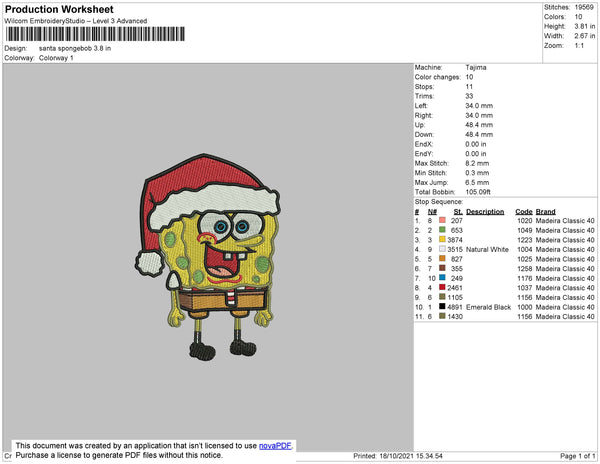Click the 'Stops:' label
Viewport: 600px width, 464px height.
(x=424, y=87)
